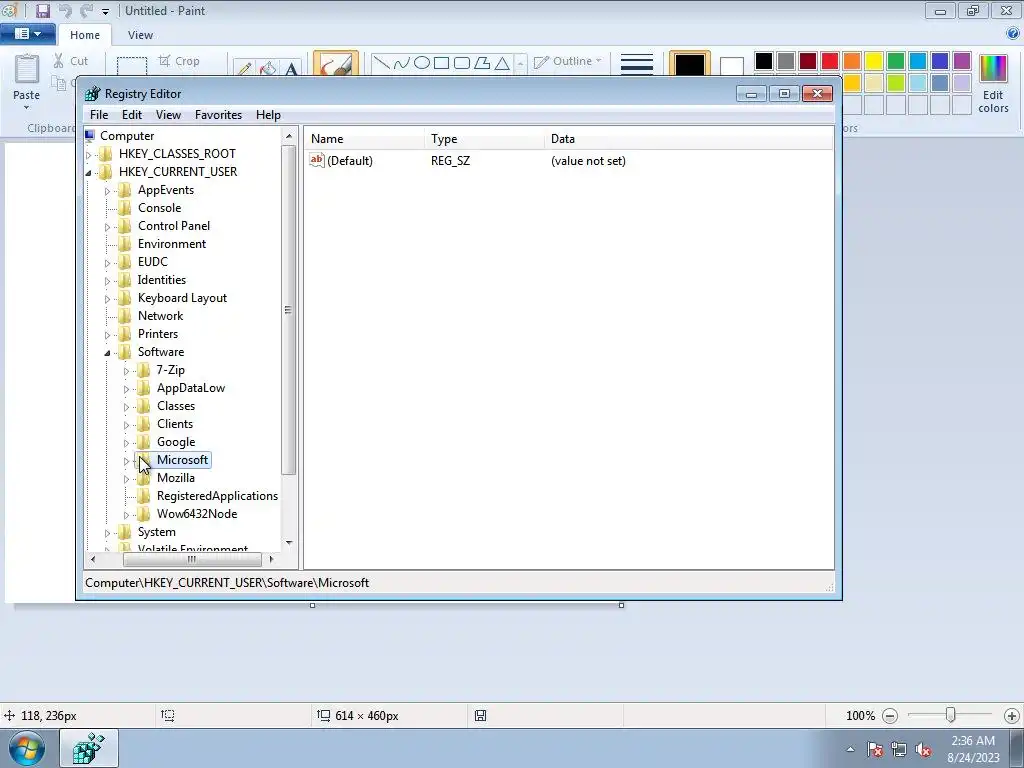1024x768 pixels.
Task: Open Edit colors in Paint
Action: [x=993, y=84]
